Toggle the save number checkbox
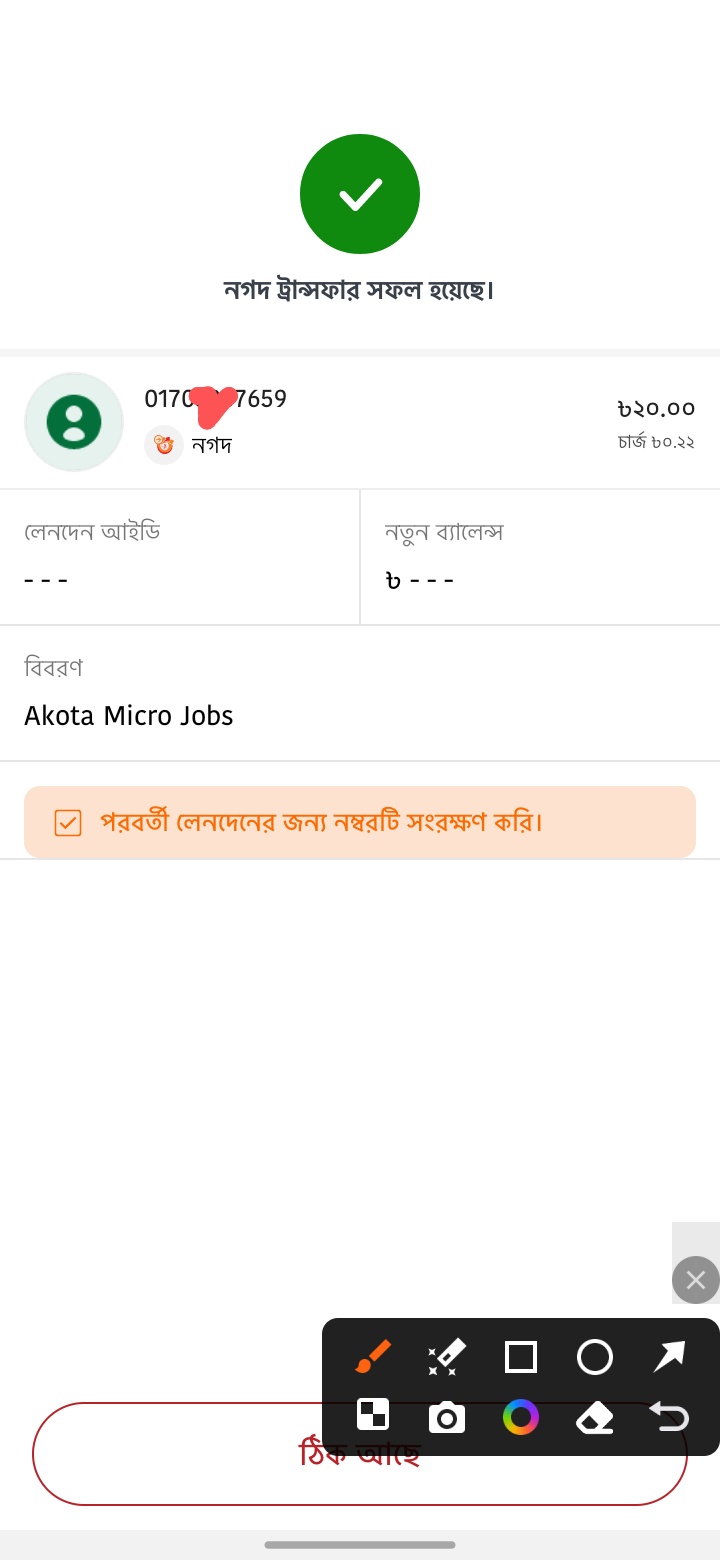Viewport: 720px width, 1560px height. point(68,823)
